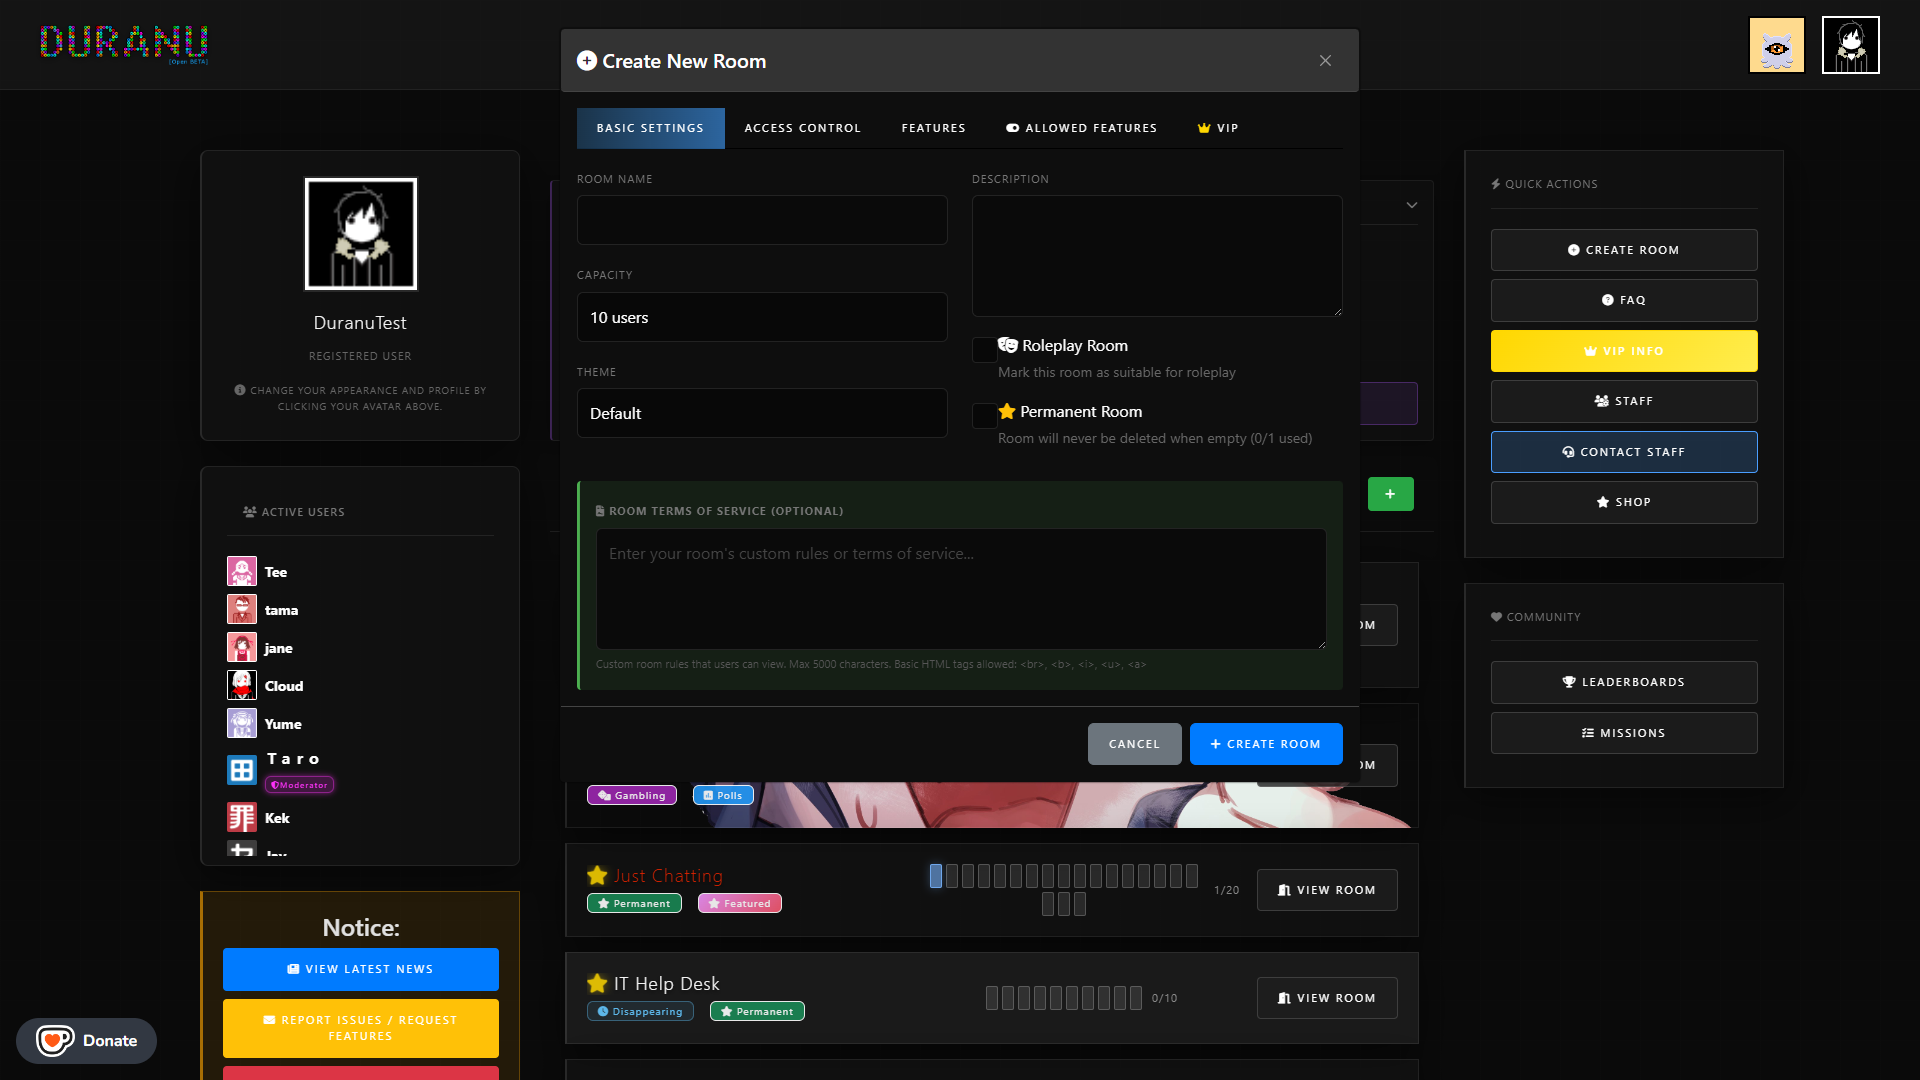Click the top-right dark user avatar icon
1920x1080 pixels.
(x=1850, y=45)
